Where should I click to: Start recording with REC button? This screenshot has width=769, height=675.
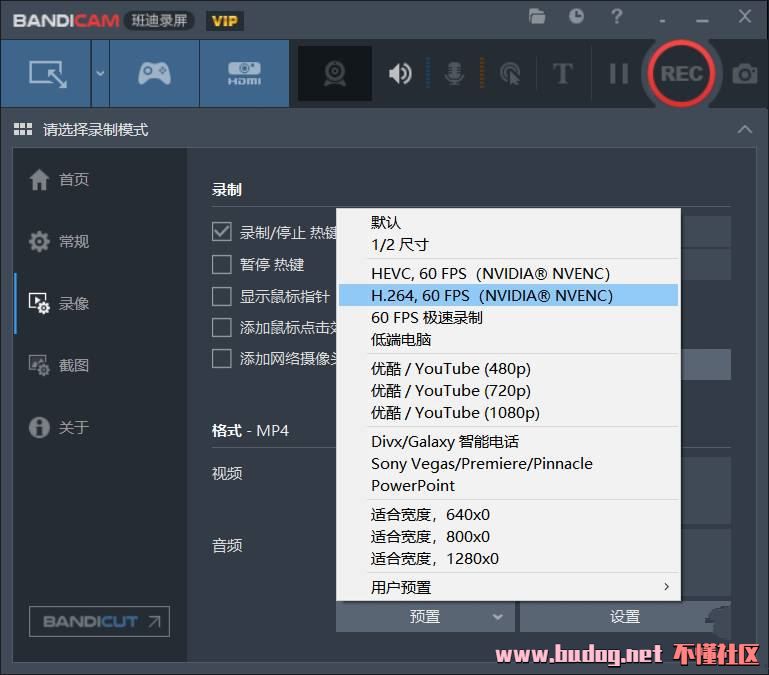pyautogui.click(x=681, y=74)
